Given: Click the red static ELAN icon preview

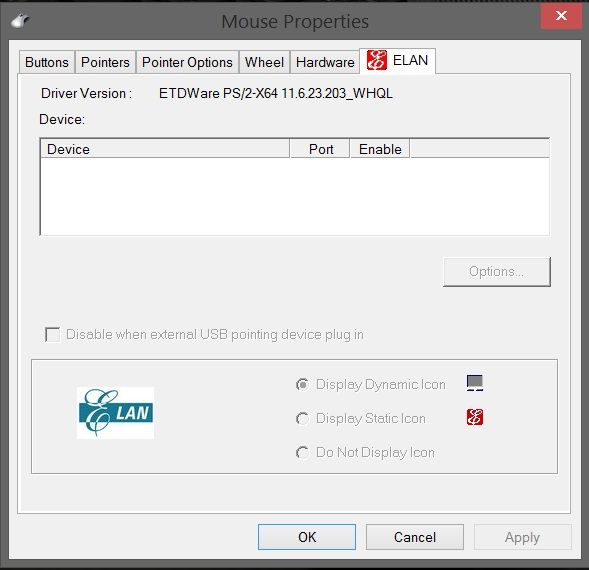Looking at the screenshot, I should 475,417.
